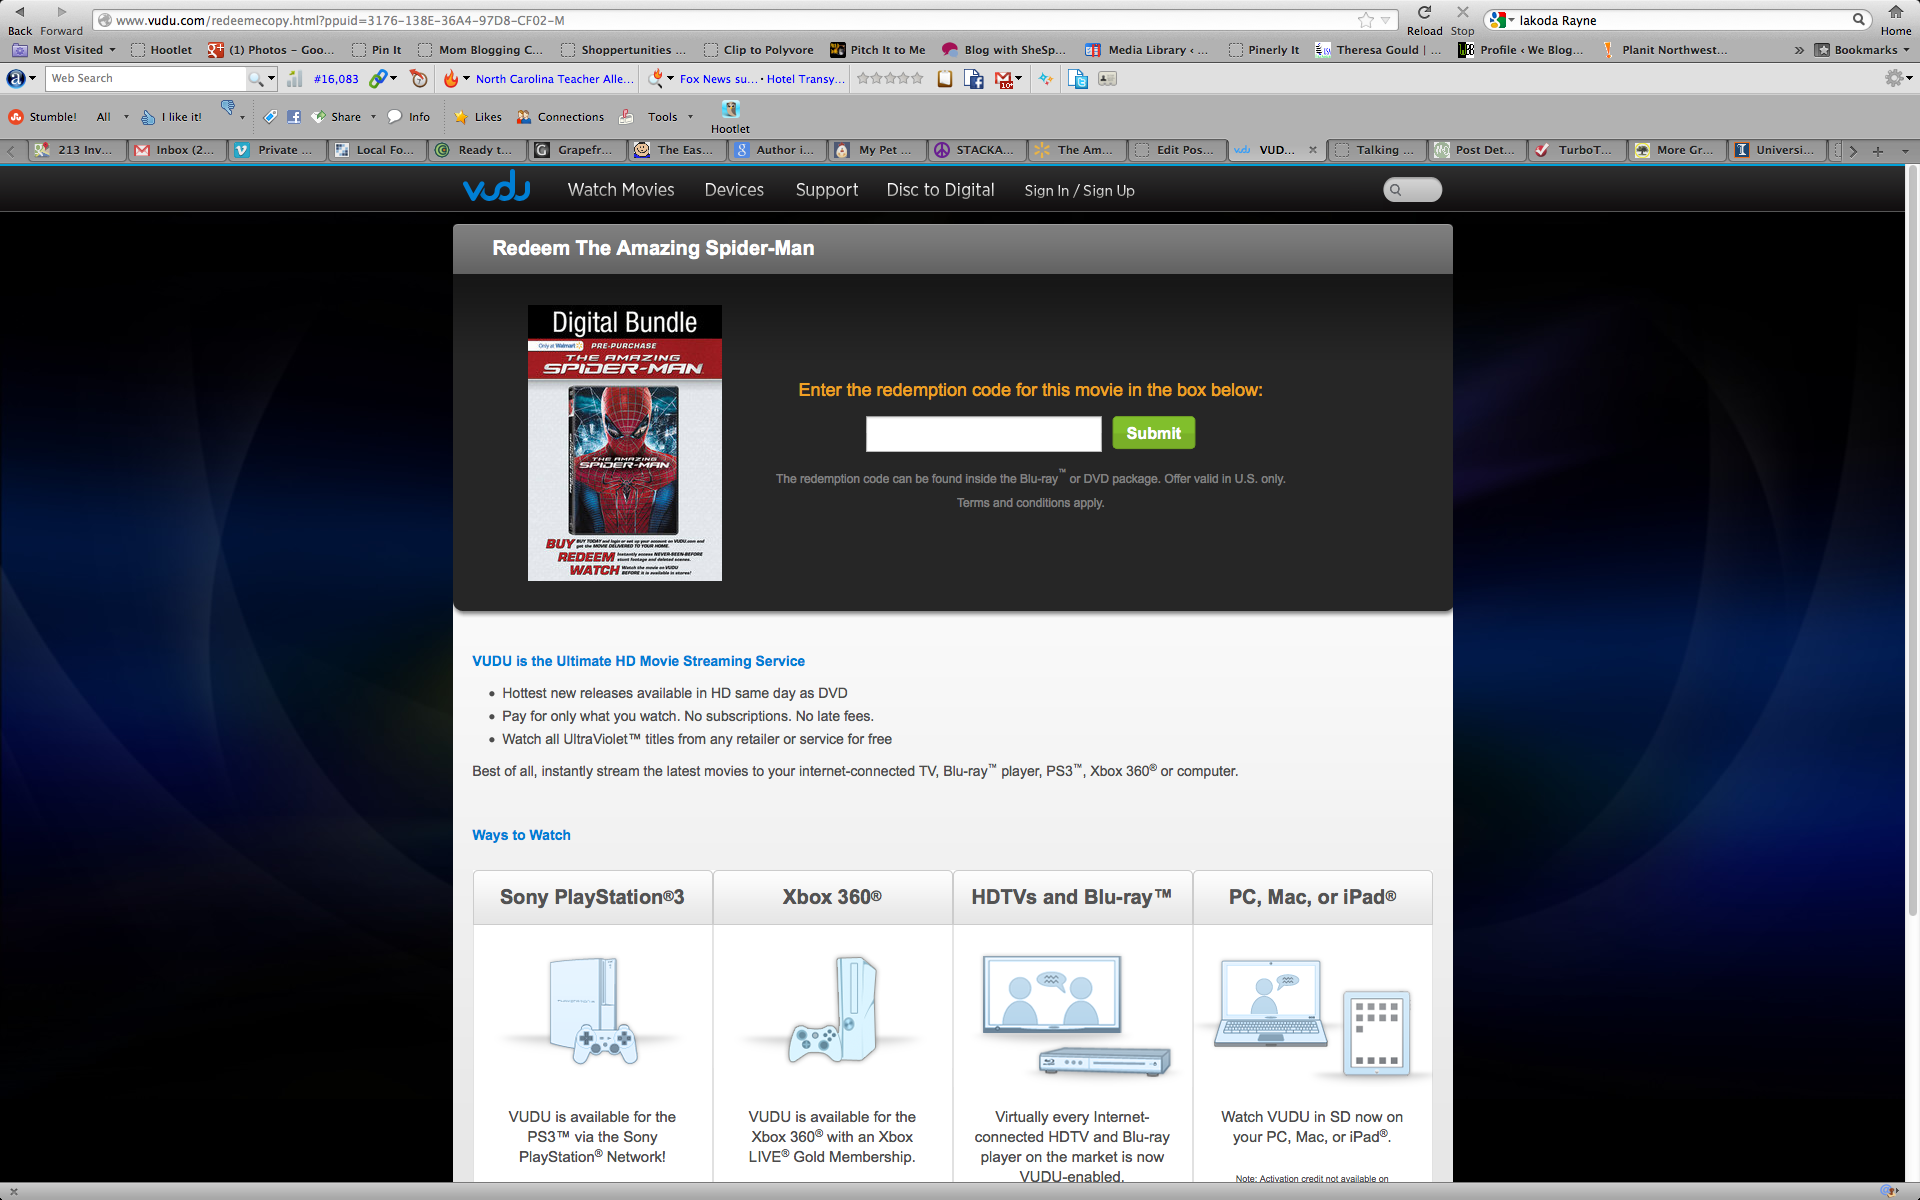Click the tag icon in StumbleUpon toolbar
This screenshot has height=1200, width=1920.
270,117
